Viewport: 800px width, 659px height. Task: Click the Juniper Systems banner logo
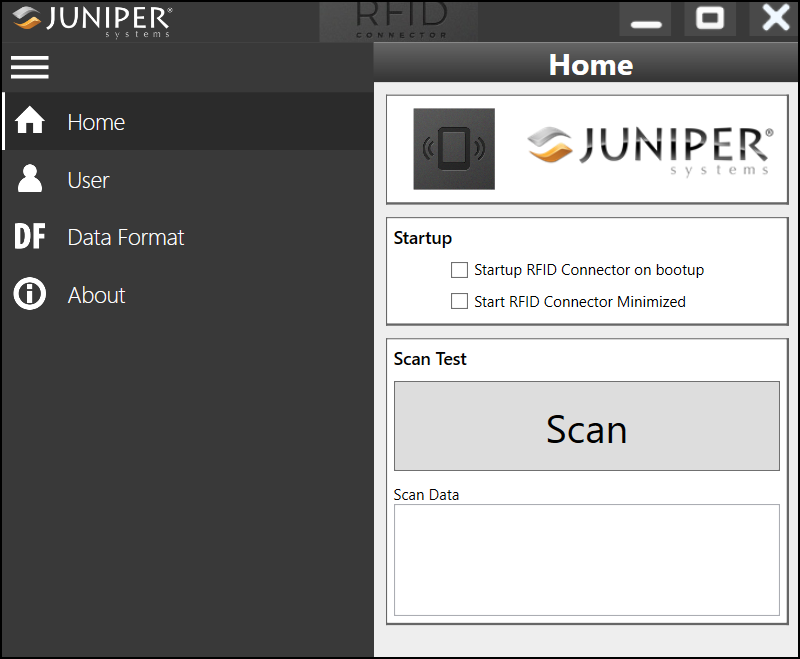(x=650, y=149)
